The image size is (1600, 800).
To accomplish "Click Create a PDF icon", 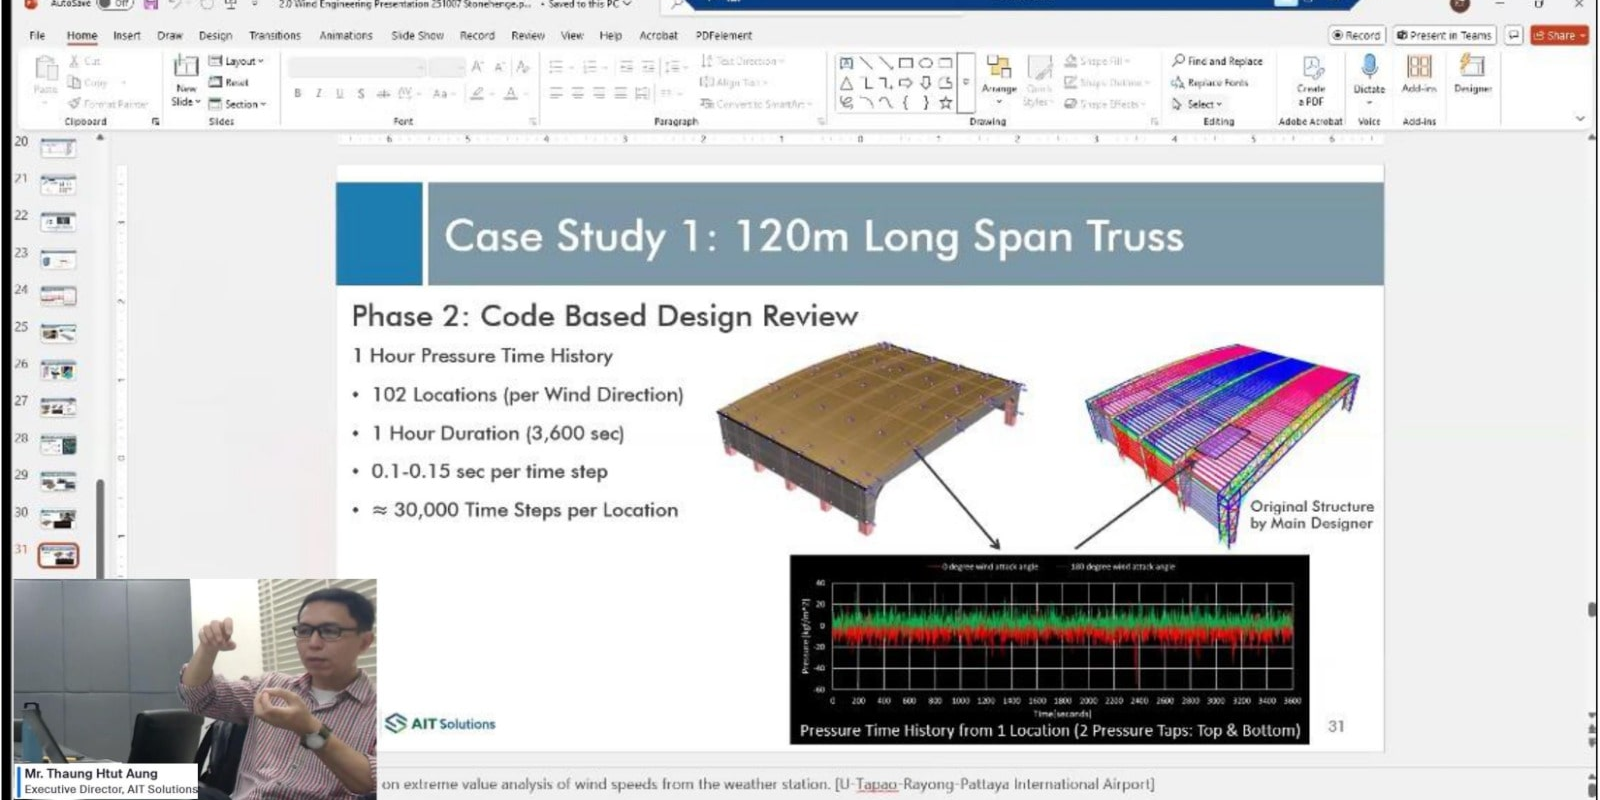I will pos(1311,72).
